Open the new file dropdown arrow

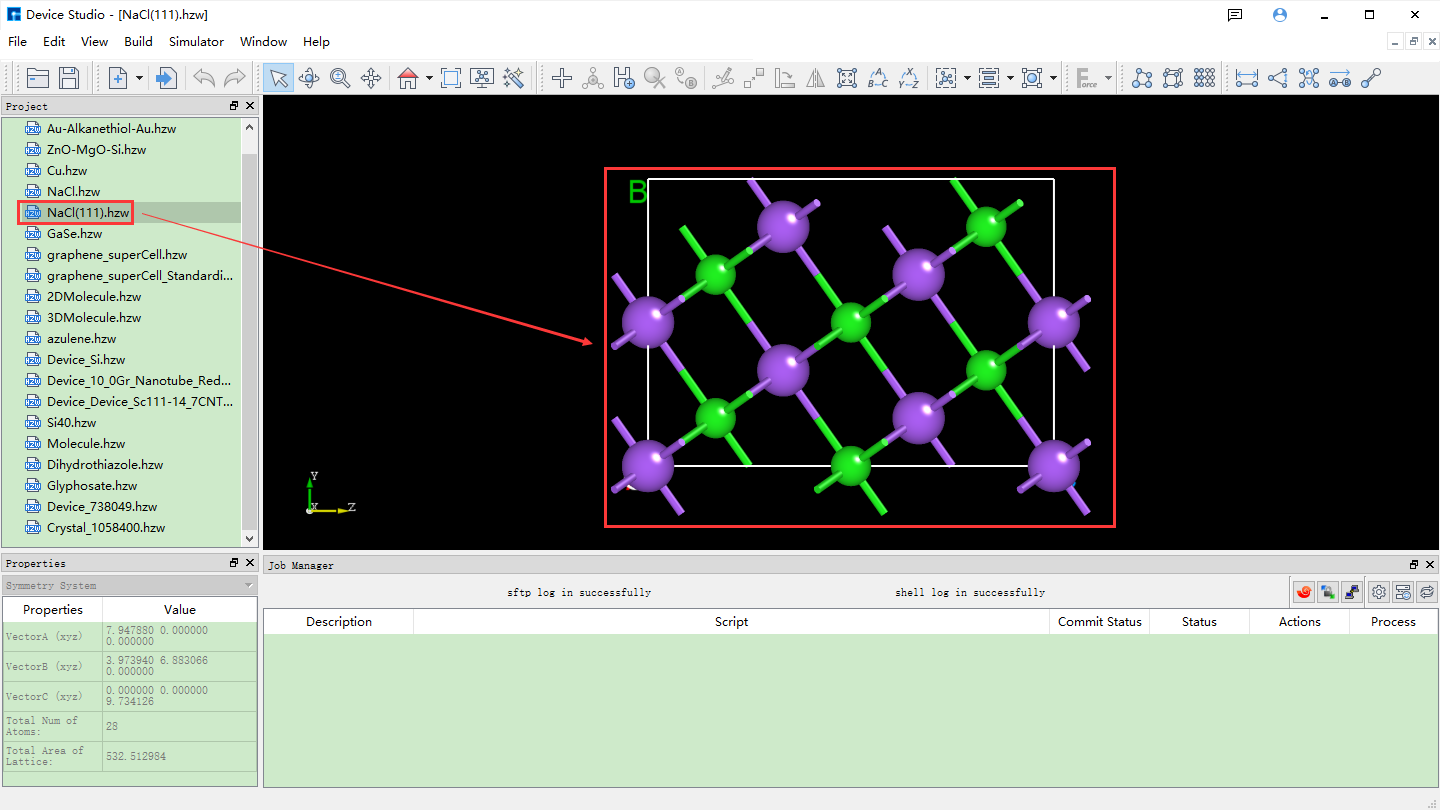[x=140, y=78]
